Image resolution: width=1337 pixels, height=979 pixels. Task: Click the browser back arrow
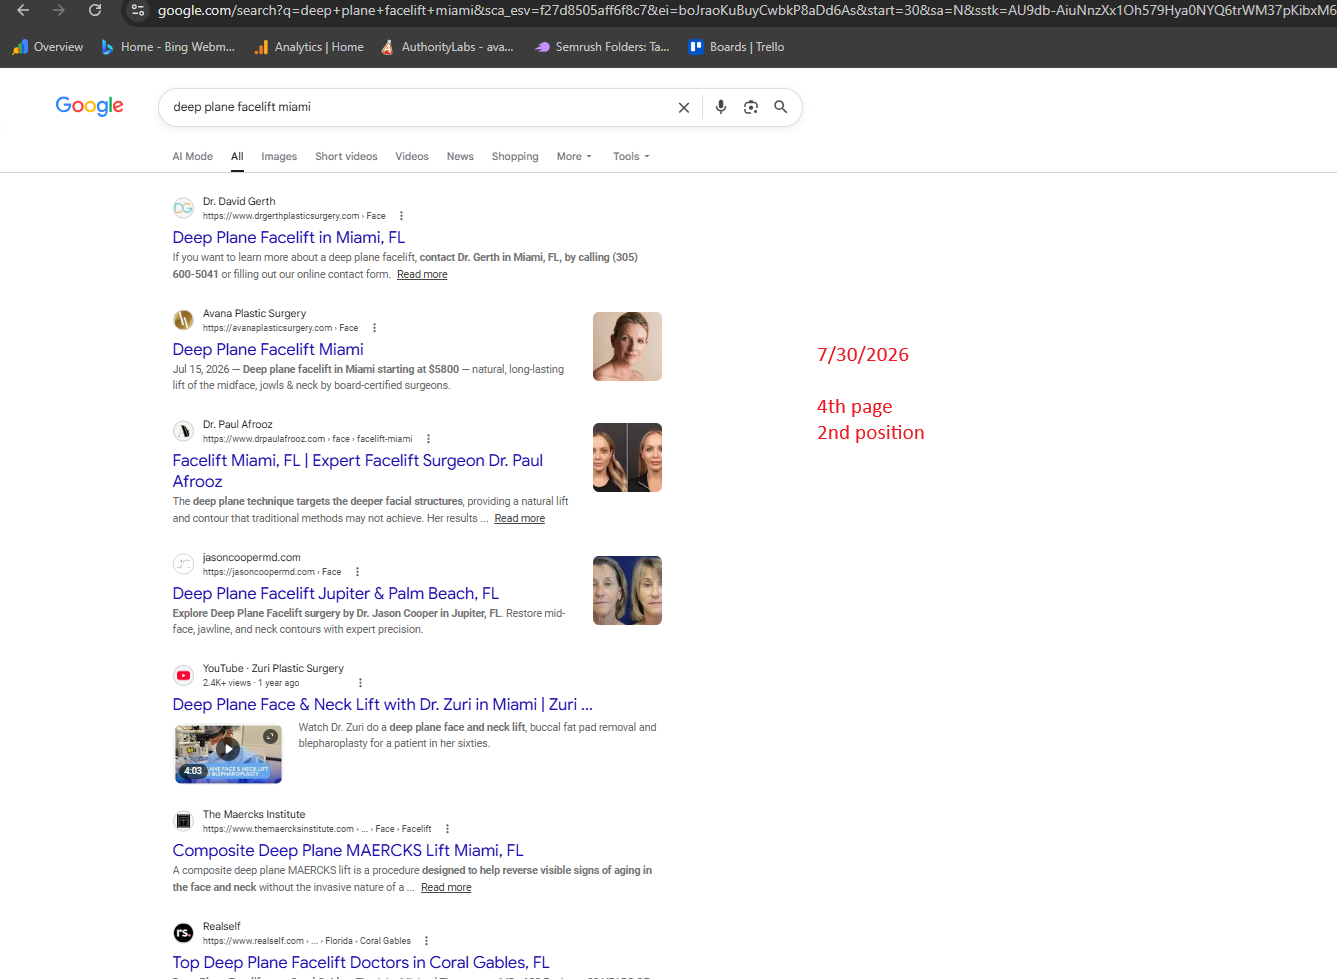coord(23,10)
